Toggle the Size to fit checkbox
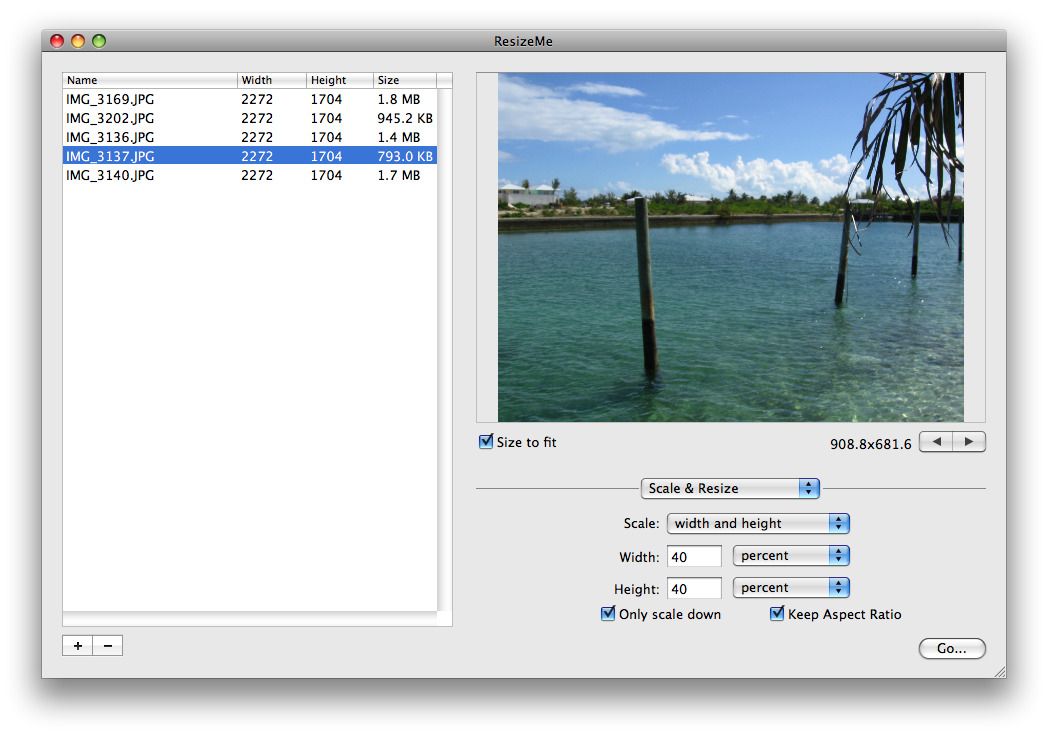This screenshot has width=1050, height=741. coord(487,442)
